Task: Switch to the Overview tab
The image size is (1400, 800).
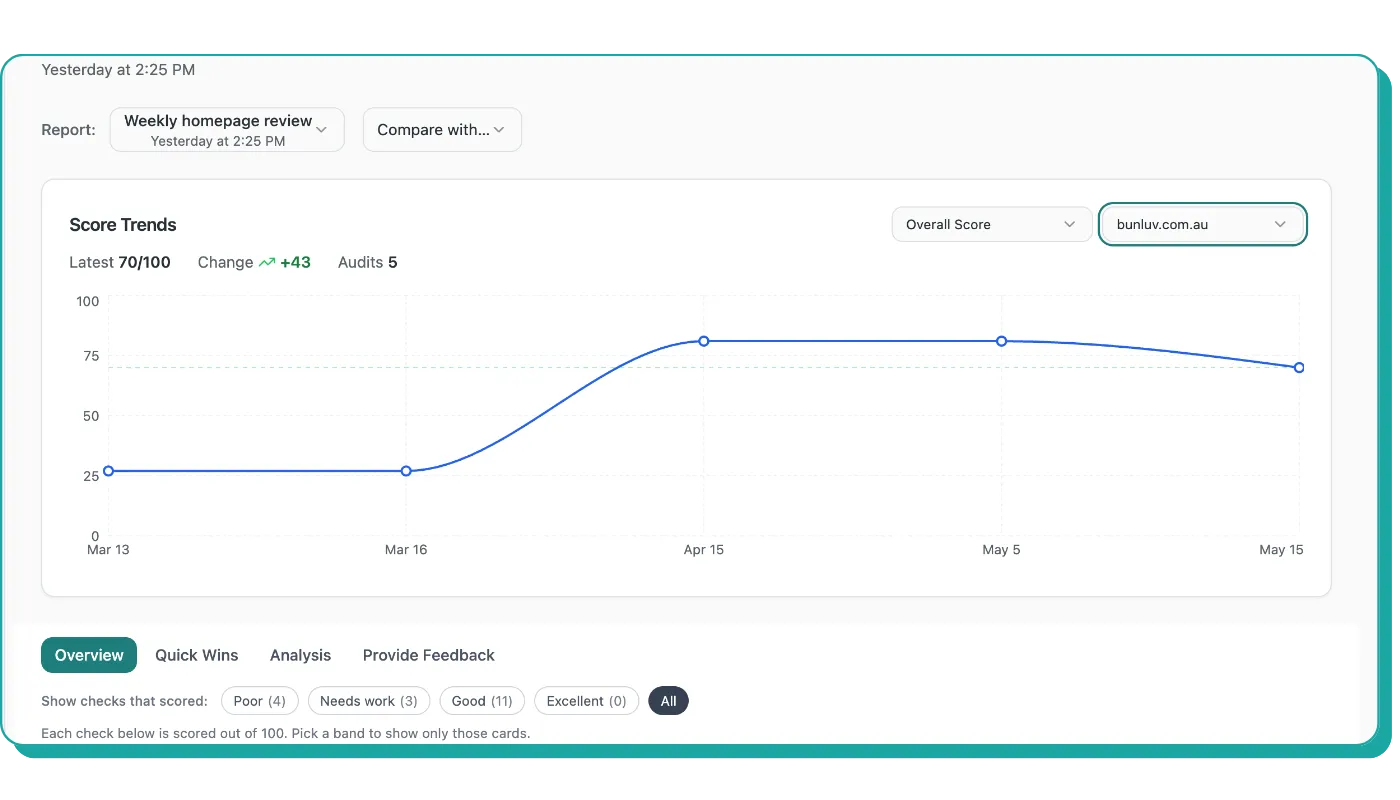Action: (x=89, y=655)
